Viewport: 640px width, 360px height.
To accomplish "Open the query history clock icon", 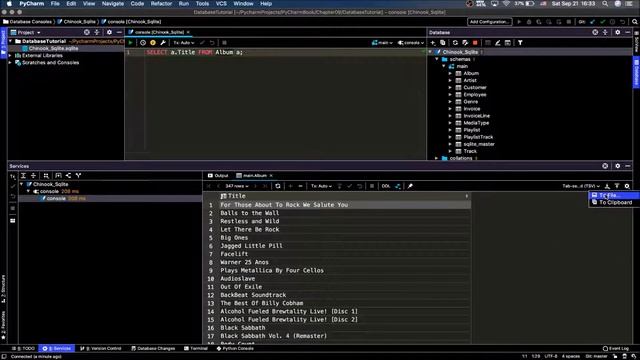I will click(143, 42).
